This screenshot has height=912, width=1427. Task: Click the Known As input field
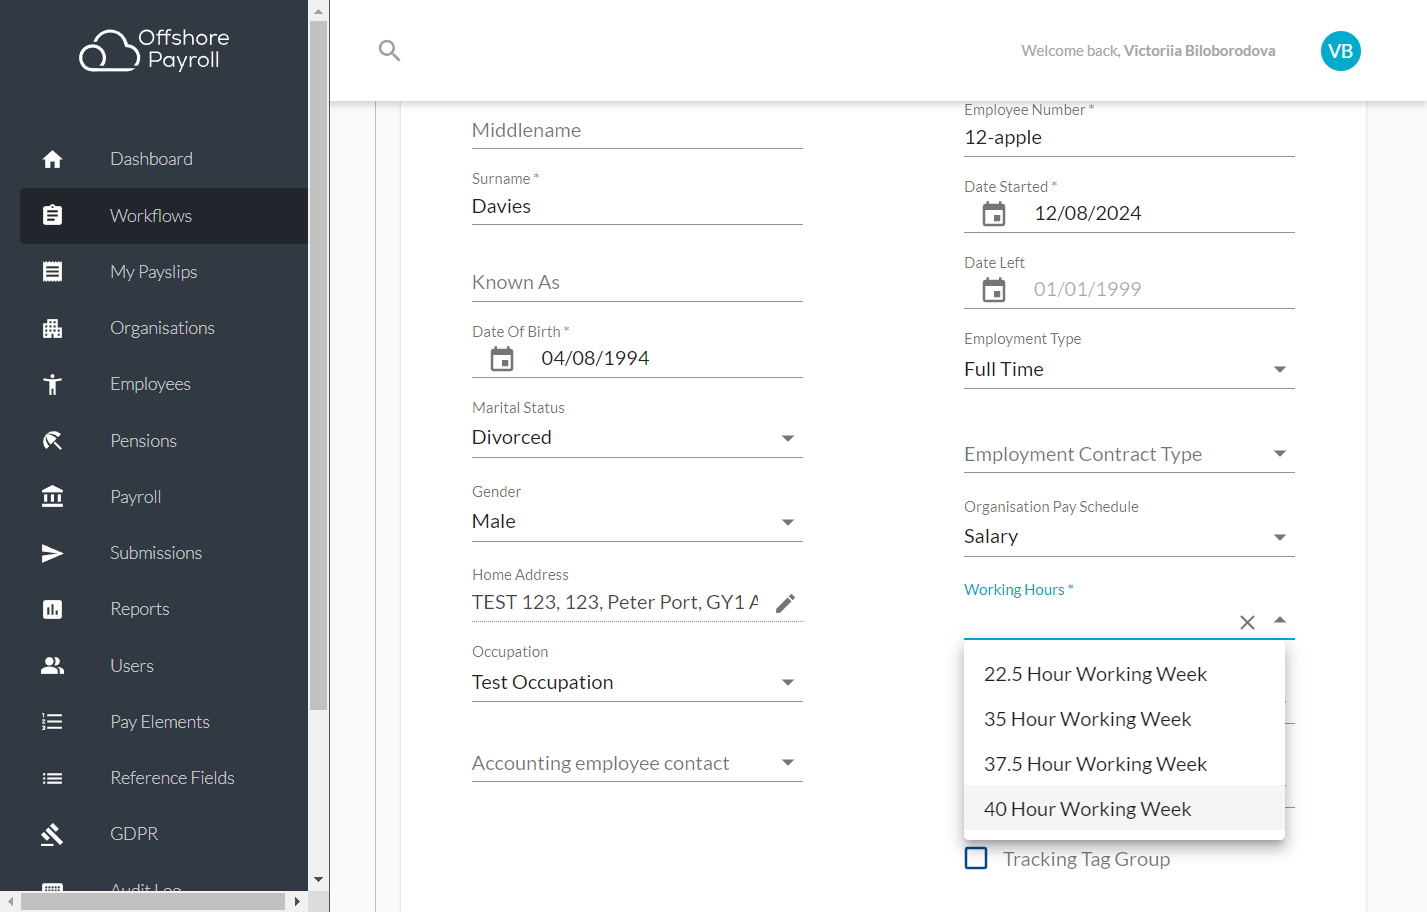pyautogui.click(x=637, y=283)
